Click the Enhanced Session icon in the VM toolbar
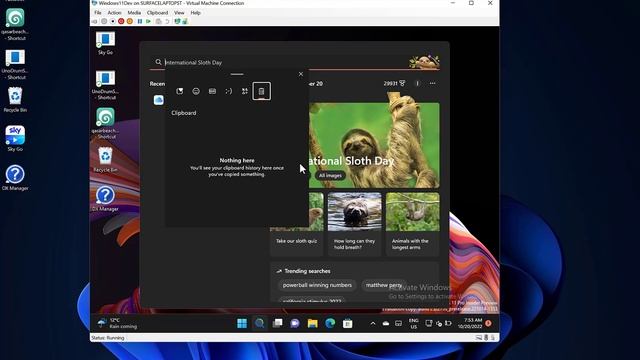The height and width of the screenshot is (360, 640). 177,21
